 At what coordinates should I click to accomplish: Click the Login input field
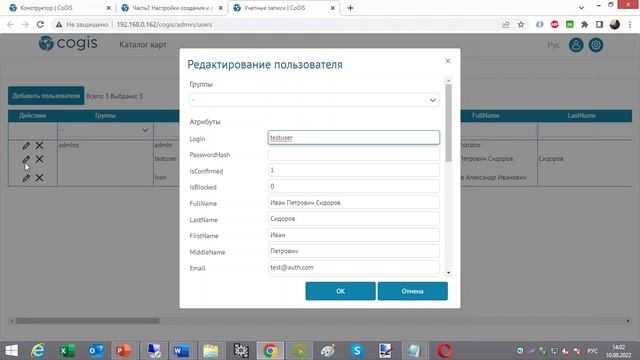(x=354, y=138)
